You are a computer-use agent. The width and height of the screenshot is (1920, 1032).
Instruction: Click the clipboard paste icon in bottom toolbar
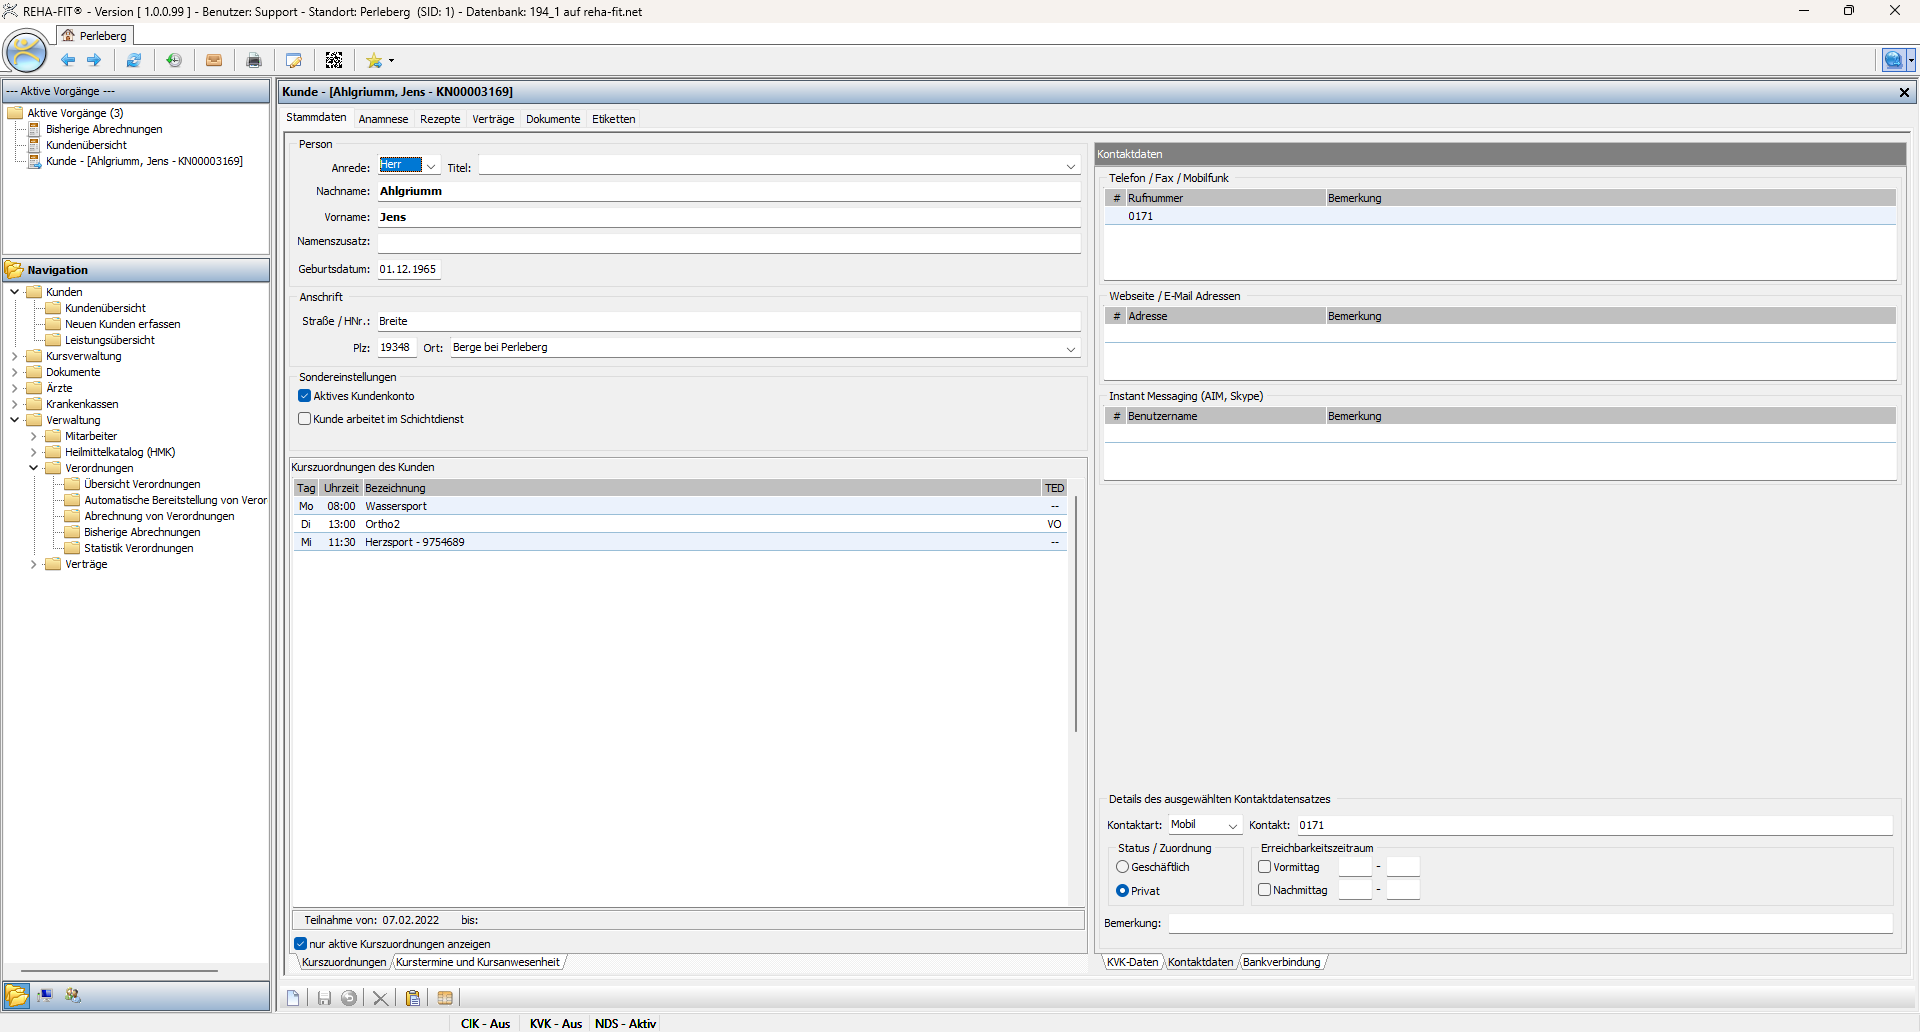(x=413, y=998)
